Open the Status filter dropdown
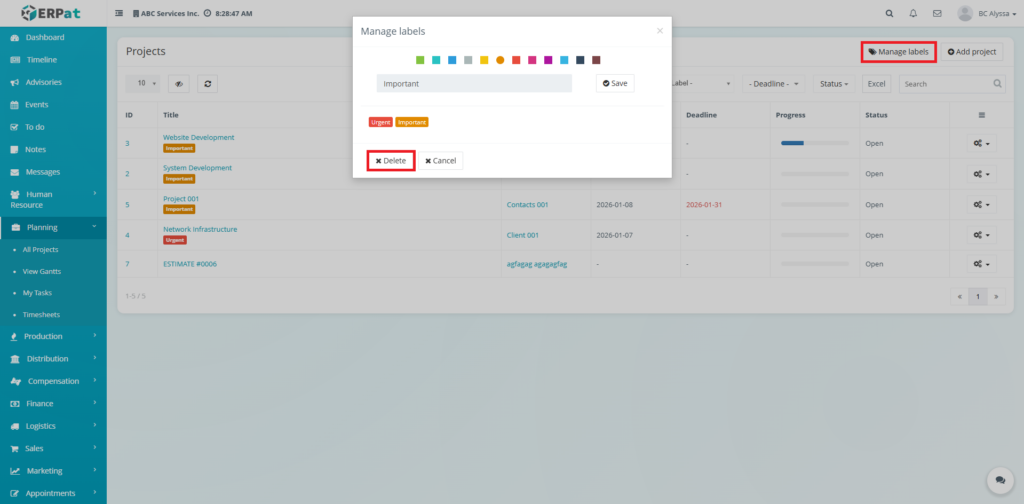1024x504 pixels. [835, 84]
